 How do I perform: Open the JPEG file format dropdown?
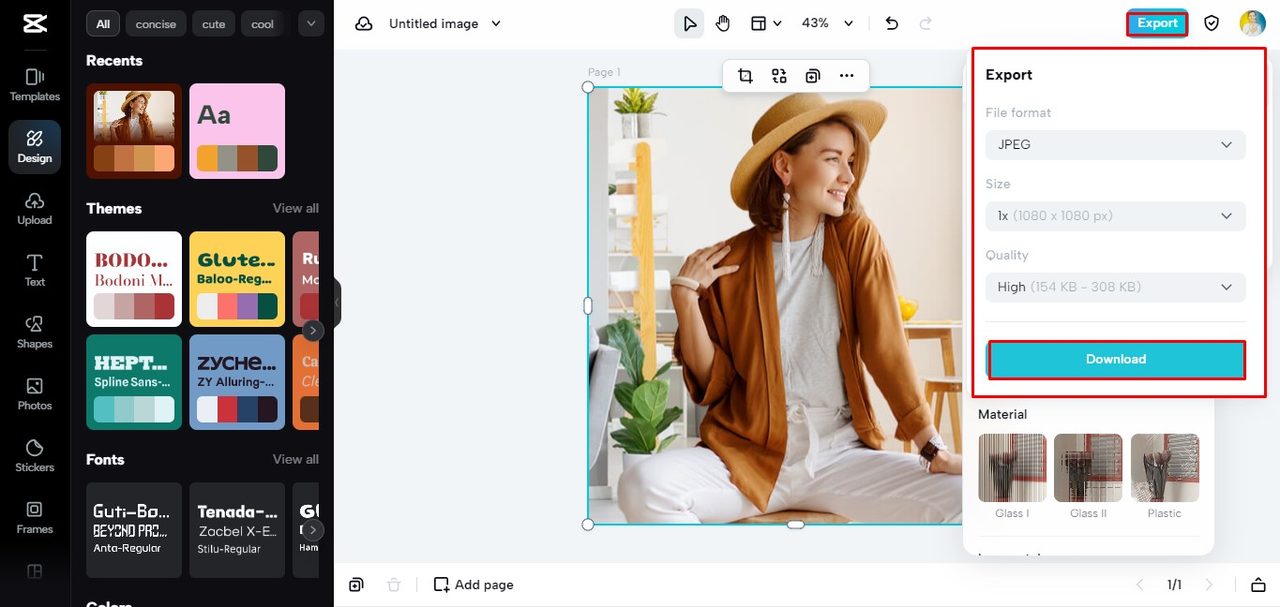[x=1116, y=145]
